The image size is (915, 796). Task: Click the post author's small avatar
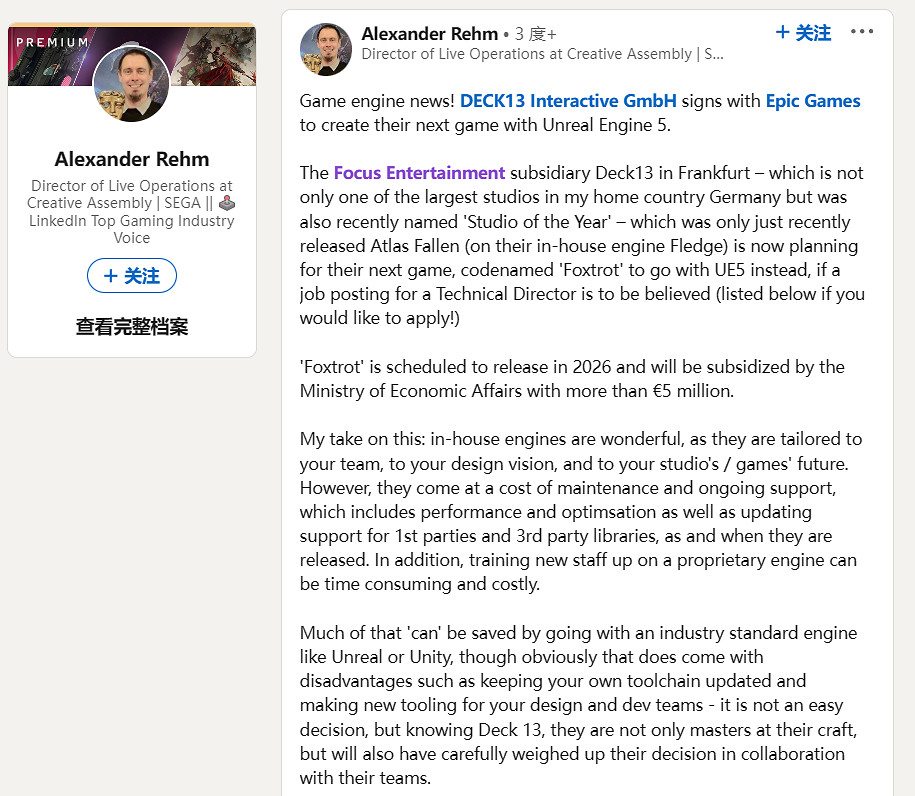click(x=326, y=49)
